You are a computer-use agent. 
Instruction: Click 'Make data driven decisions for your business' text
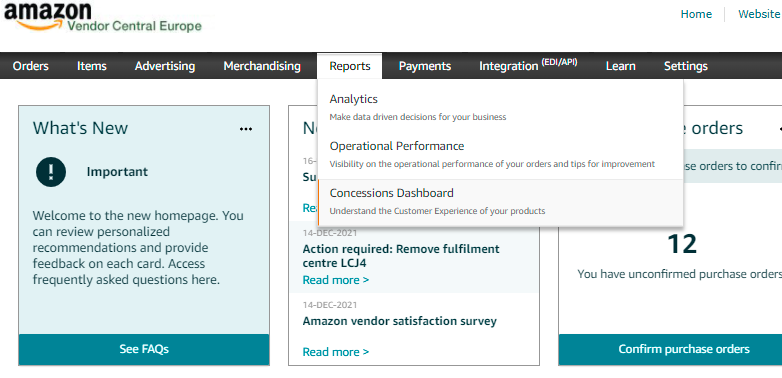coord(418,117)
